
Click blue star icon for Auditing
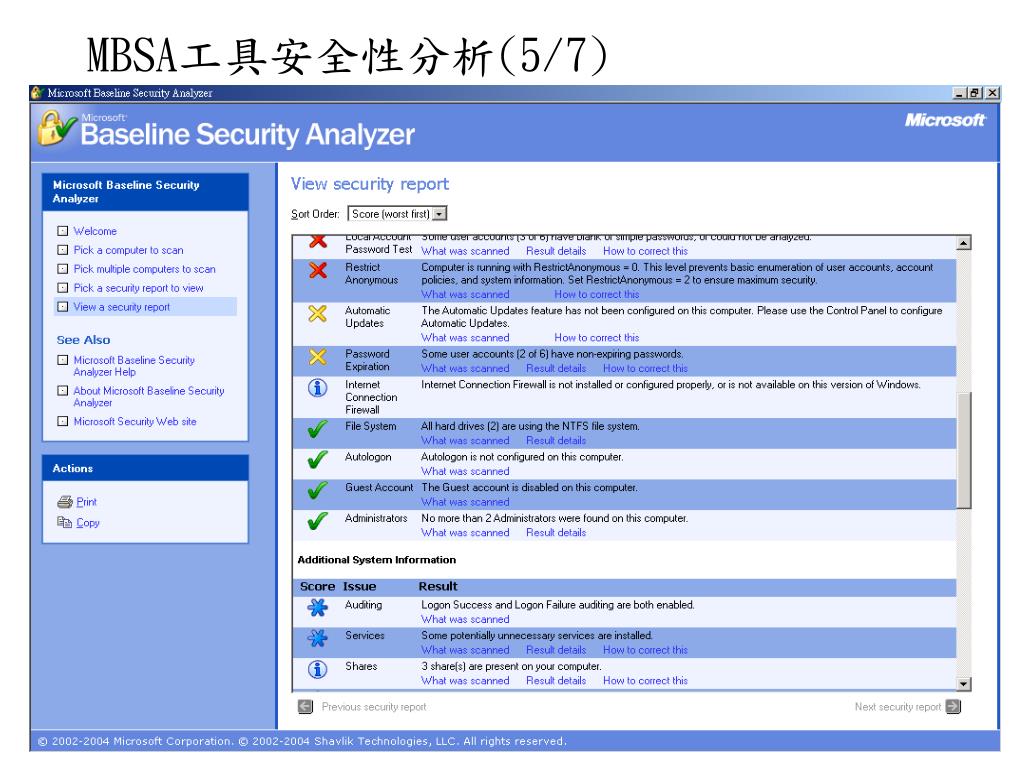coord(317,607)
